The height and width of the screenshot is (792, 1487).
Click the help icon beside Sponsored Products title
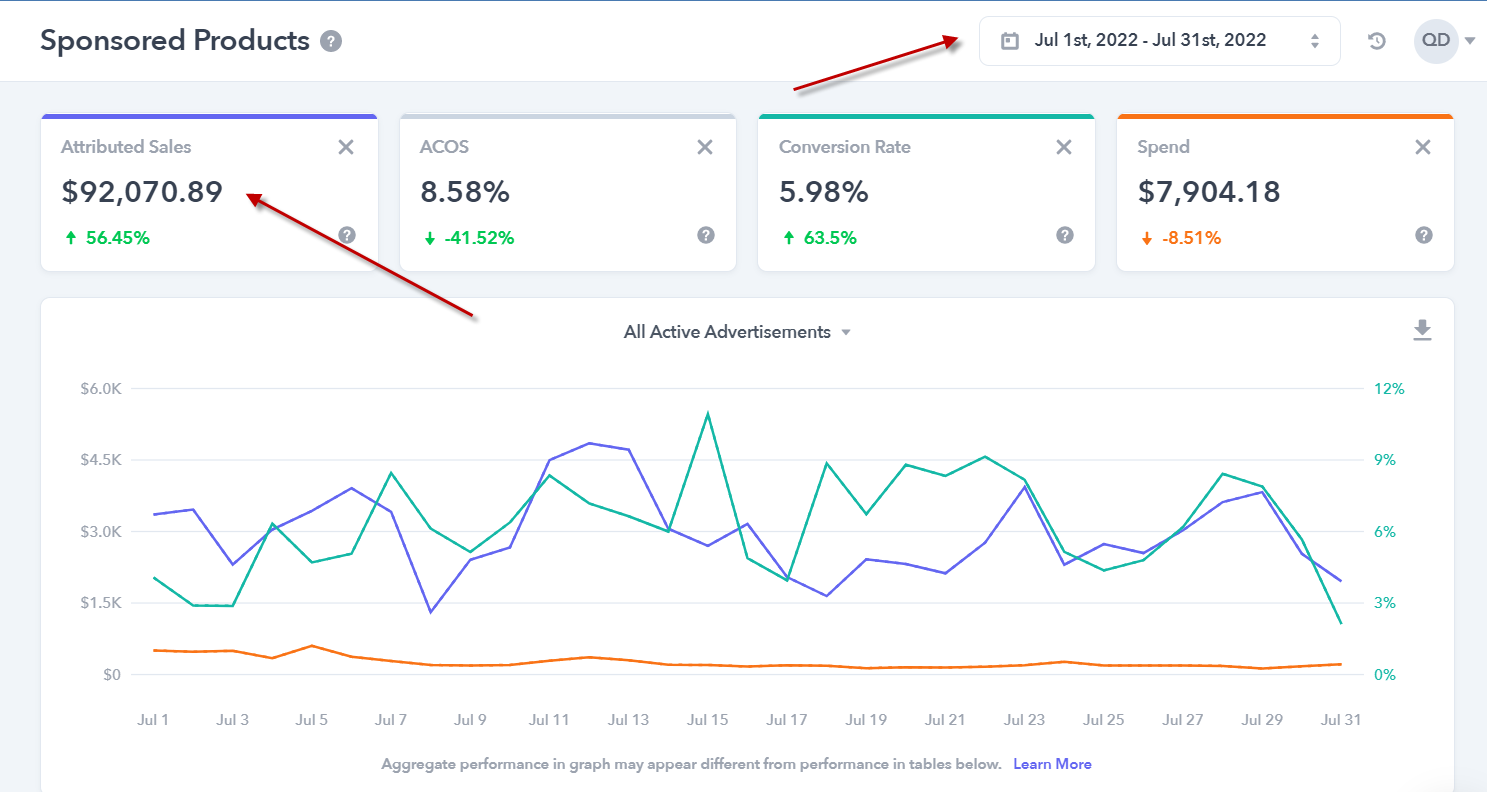[x=331, y=41]
